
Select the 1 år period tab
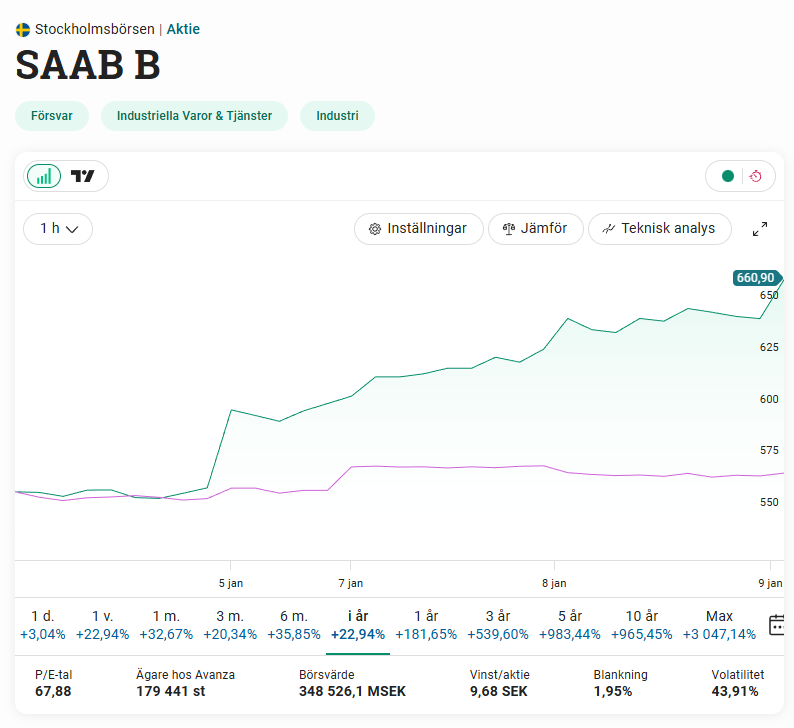click(x=426, y=625)
